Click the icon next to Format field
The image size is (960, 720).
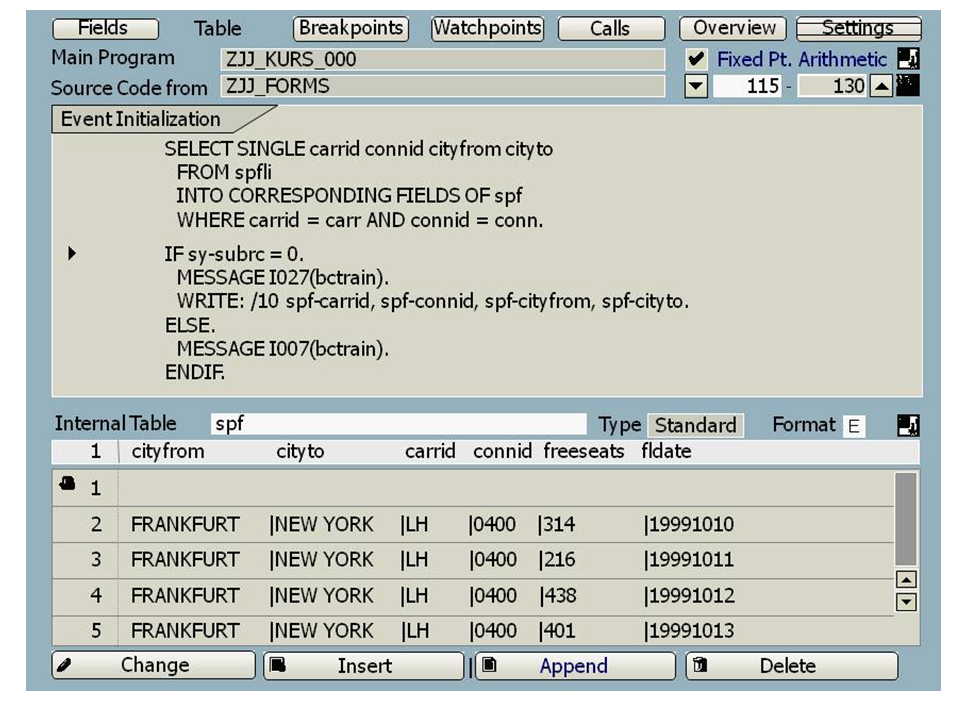point(907,426)
